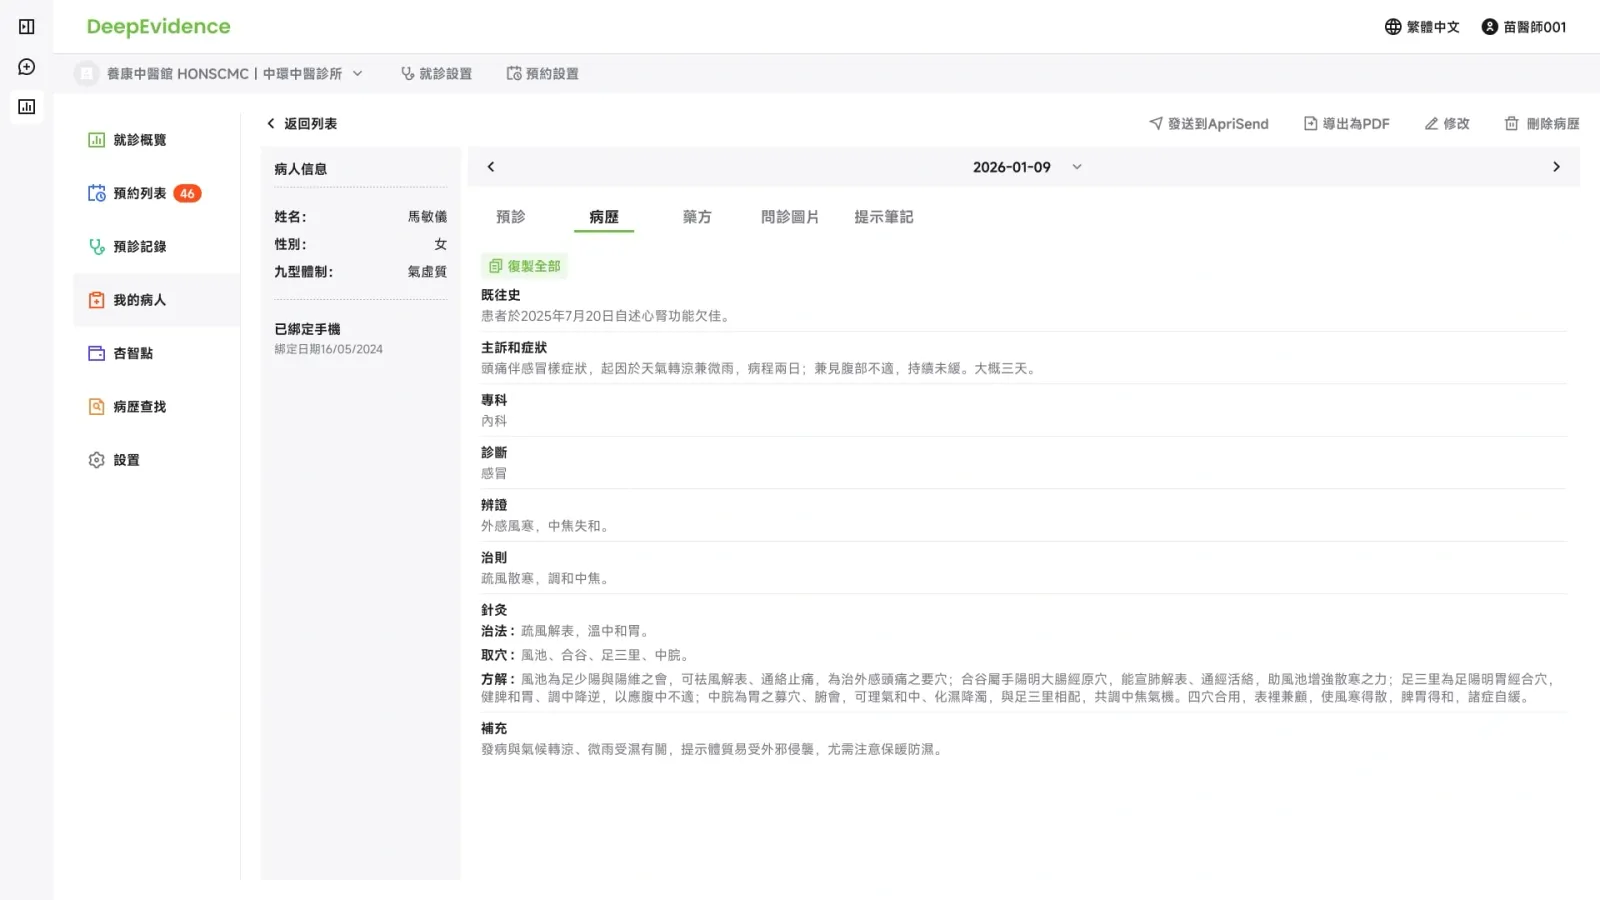Image resolution: width=1600 pixels, height=900 pixels.
Task: Go to previous date with left chevron
Action: pyautogui.click(x=491, y=167)
